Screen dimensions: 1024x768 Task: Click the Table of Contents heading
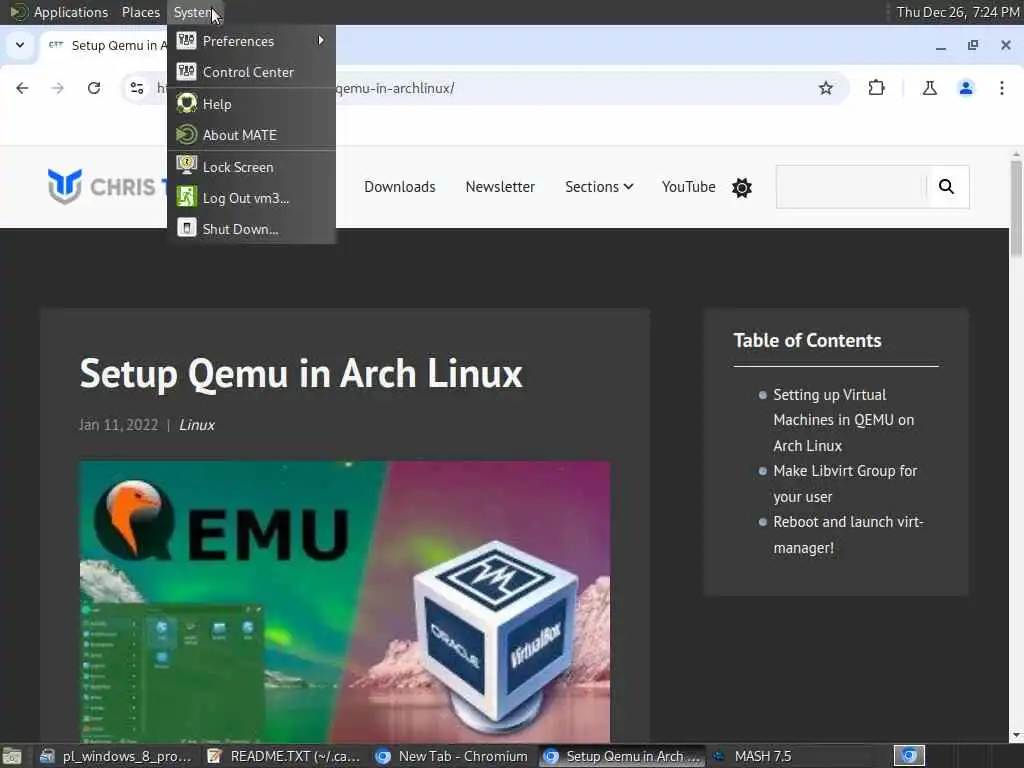[807, 340]
